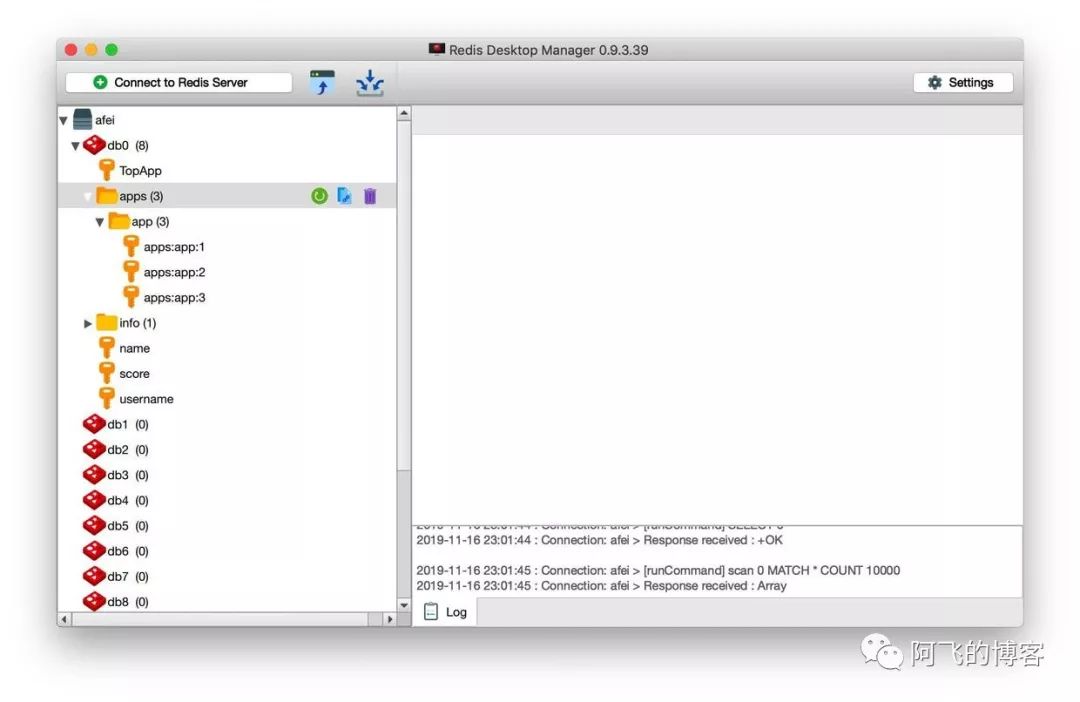
Task: Select the db8 (0) database row
Action: (x=227, y=601)
